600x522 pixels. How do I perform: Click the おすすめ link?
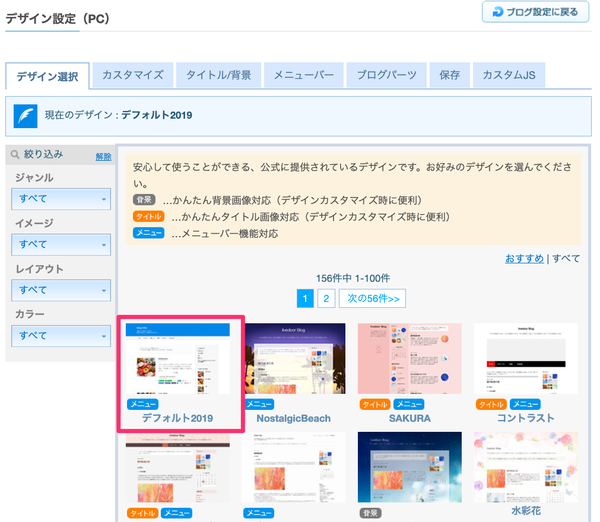click(x=524, y=259)
